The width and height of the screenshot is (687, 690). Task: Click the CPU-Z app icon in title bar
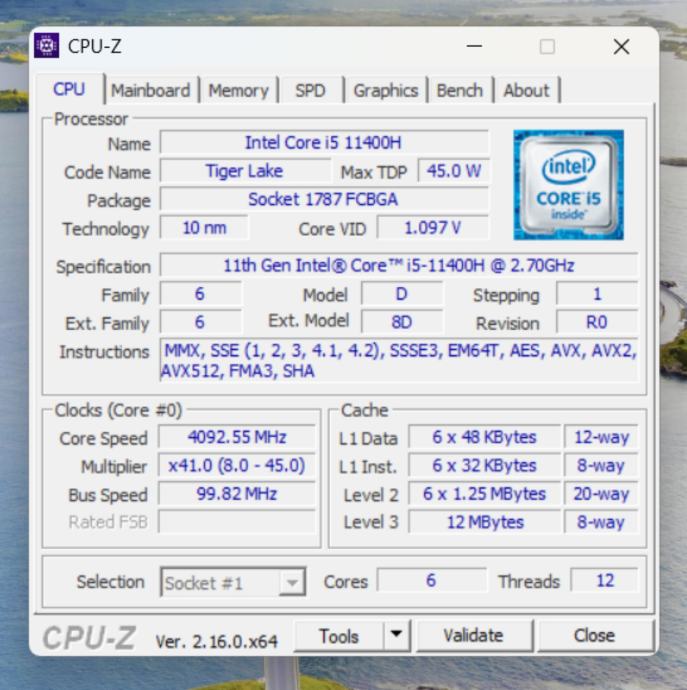point(47,45)
